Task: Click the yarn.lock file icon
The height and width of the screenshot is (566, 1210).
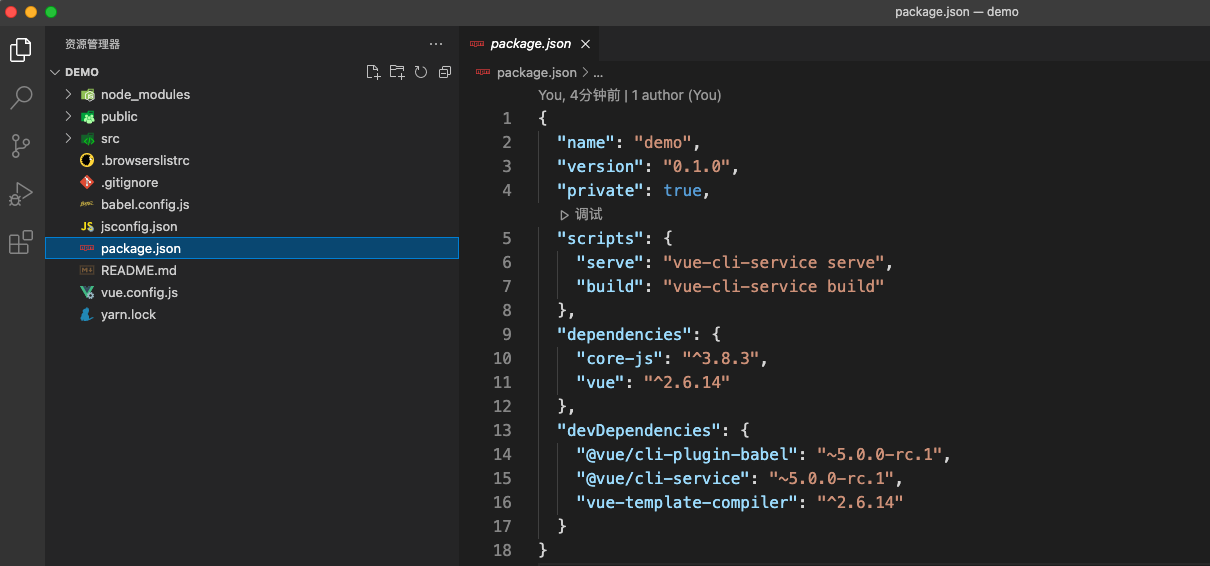Action: [x=87, y=314]
